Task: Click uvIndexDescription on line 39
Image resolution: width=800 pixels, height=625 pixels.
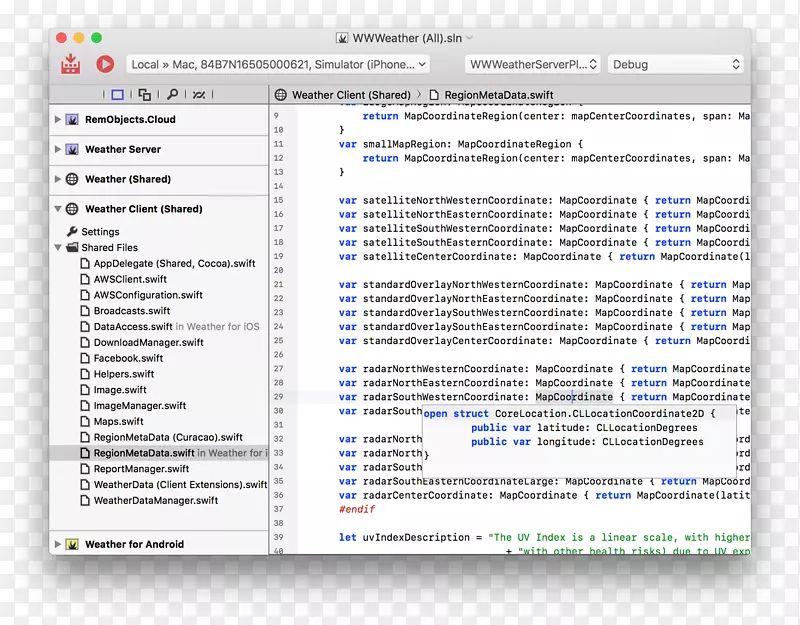Action: coord(416,537)
